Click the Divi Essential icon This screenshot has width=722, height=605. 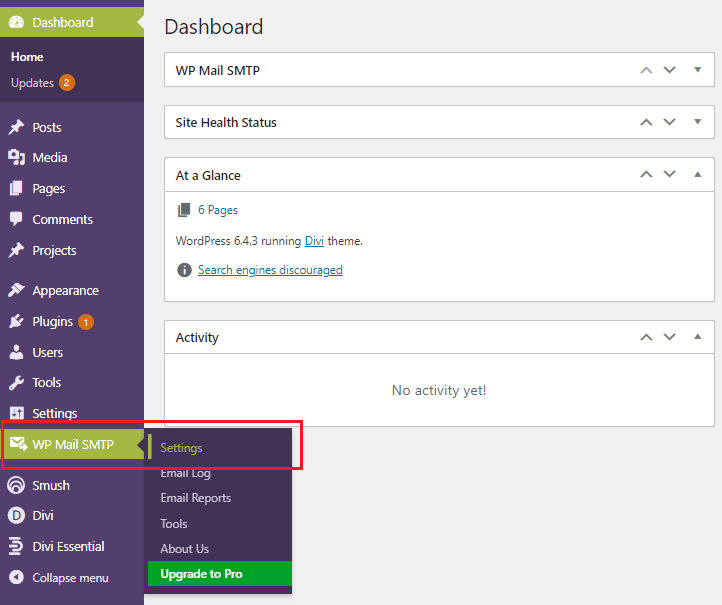[16, 546]
